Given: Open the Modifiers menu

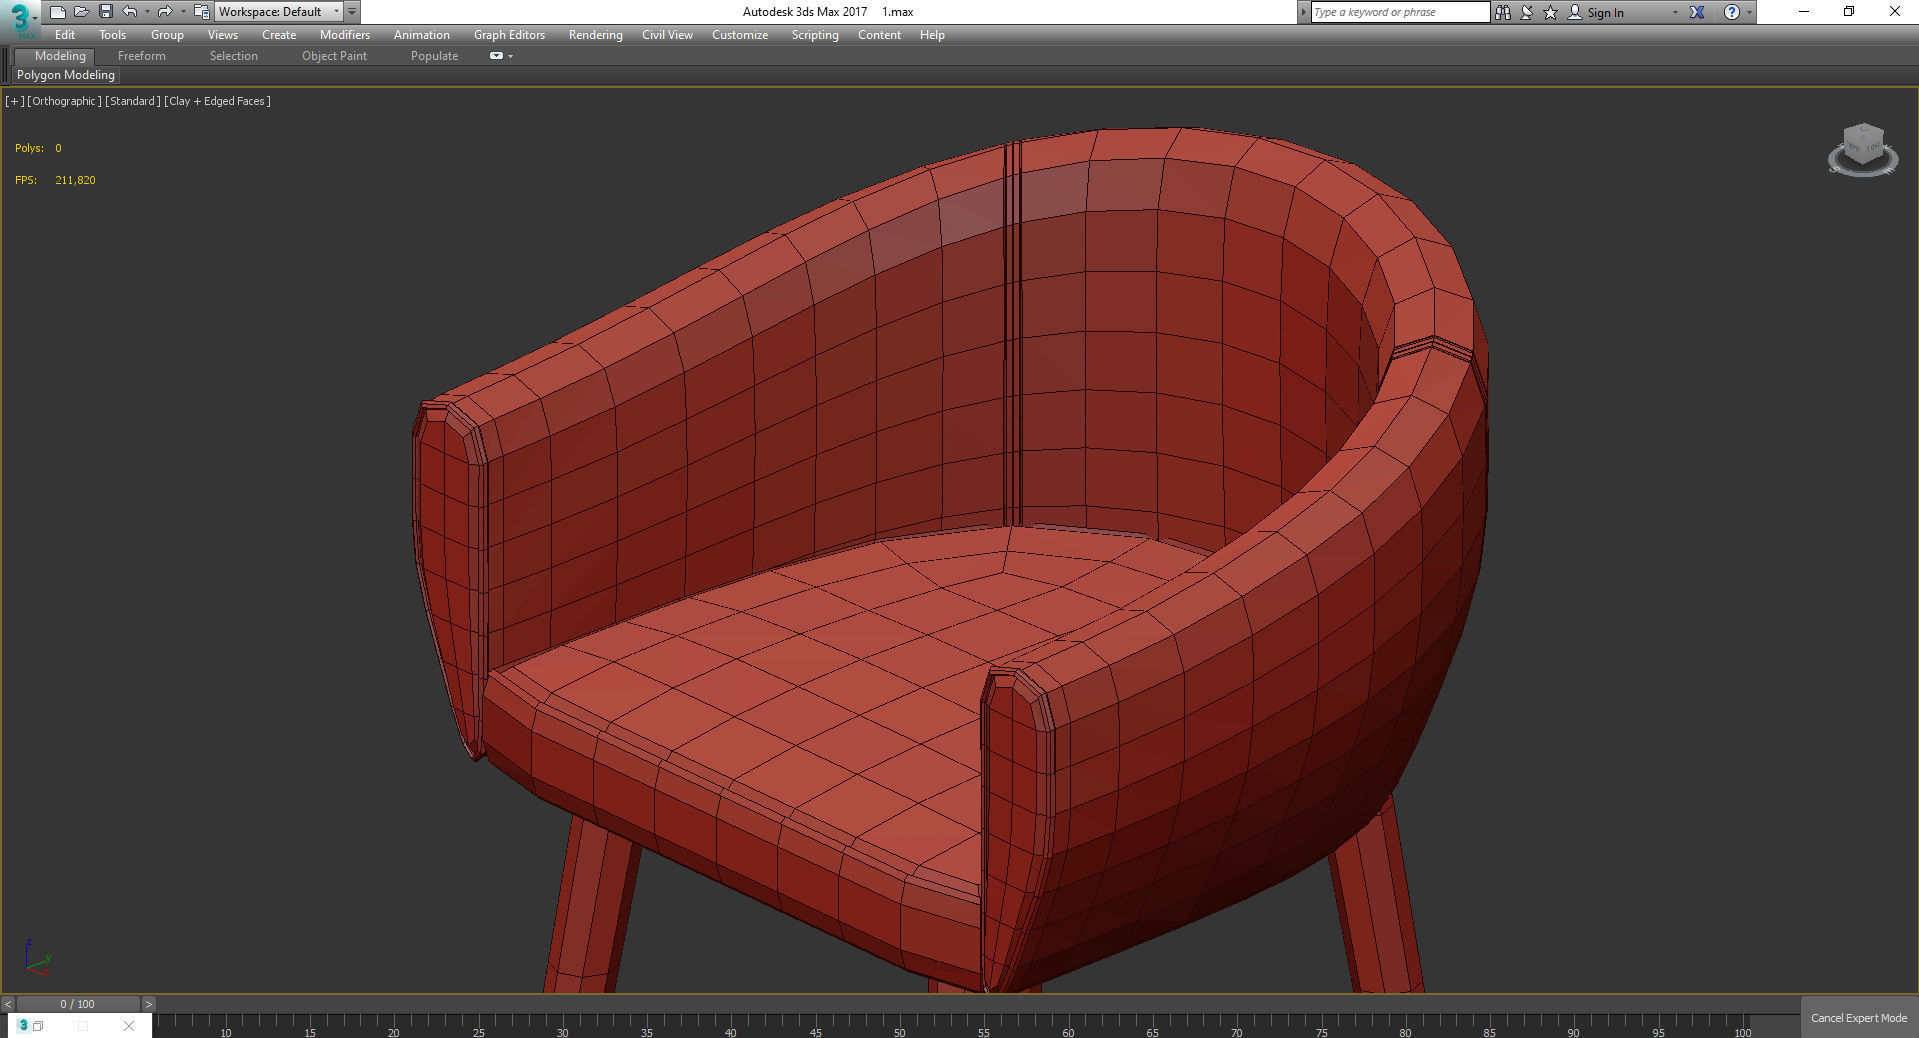Looking at the screenshot, I should coord(345,35).
